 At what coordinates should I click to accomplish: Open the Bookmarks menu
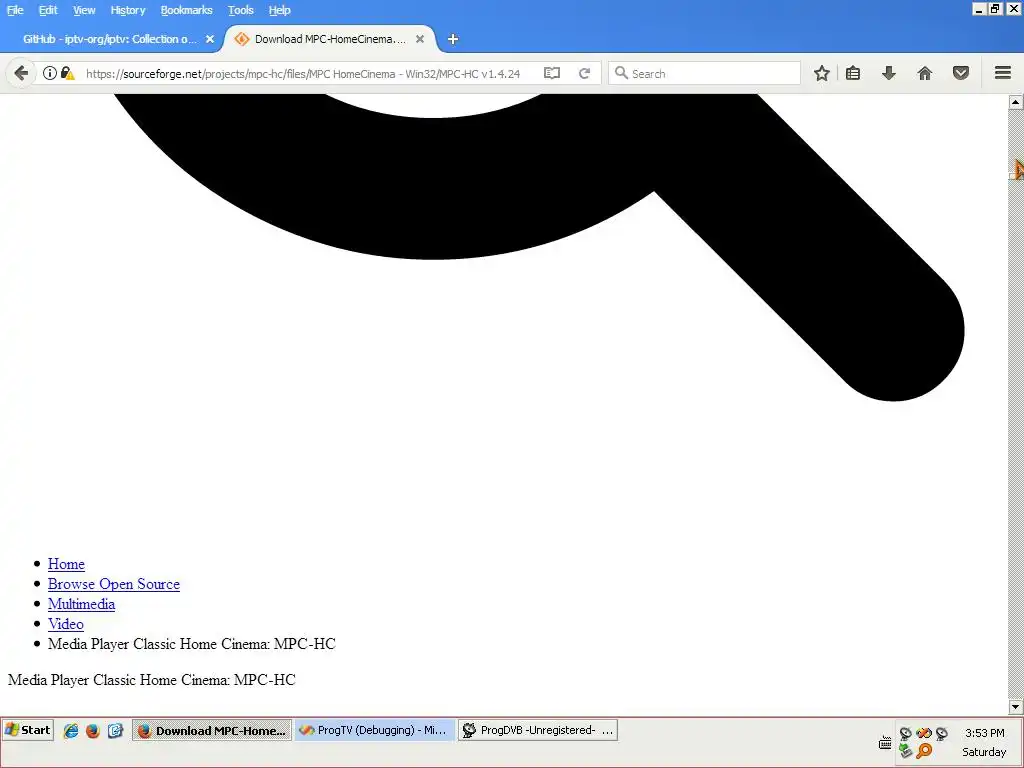tap(186, 10)
